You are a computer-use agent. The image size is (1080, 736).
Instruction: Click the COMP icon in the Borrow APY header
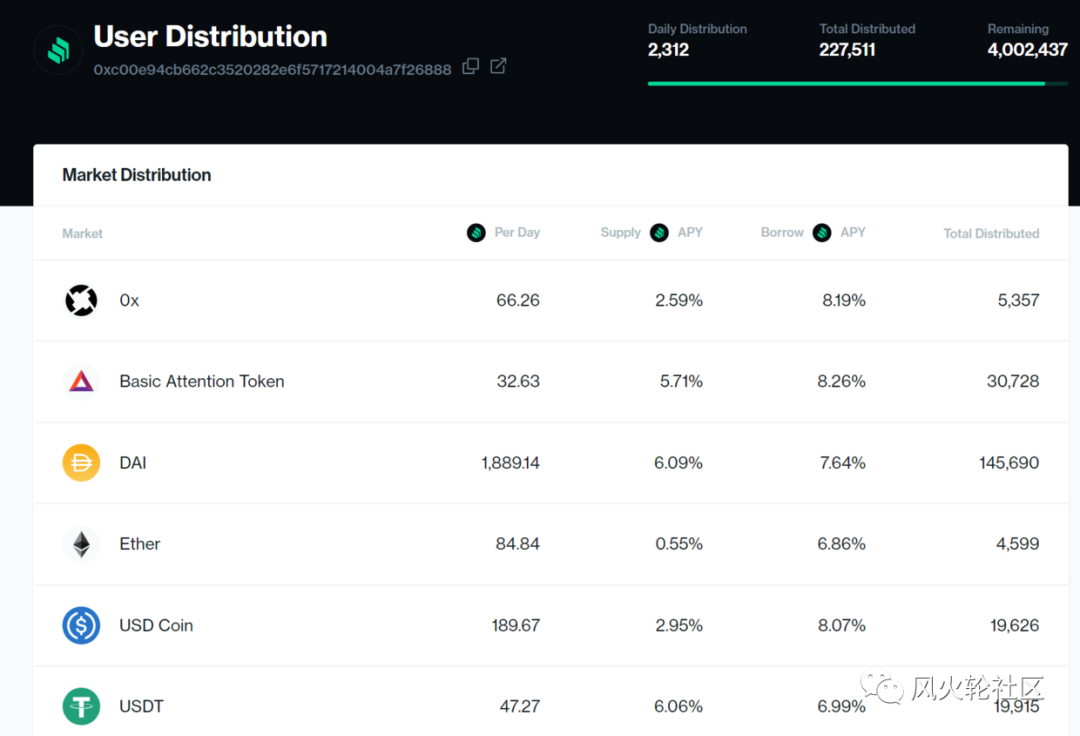822,233
